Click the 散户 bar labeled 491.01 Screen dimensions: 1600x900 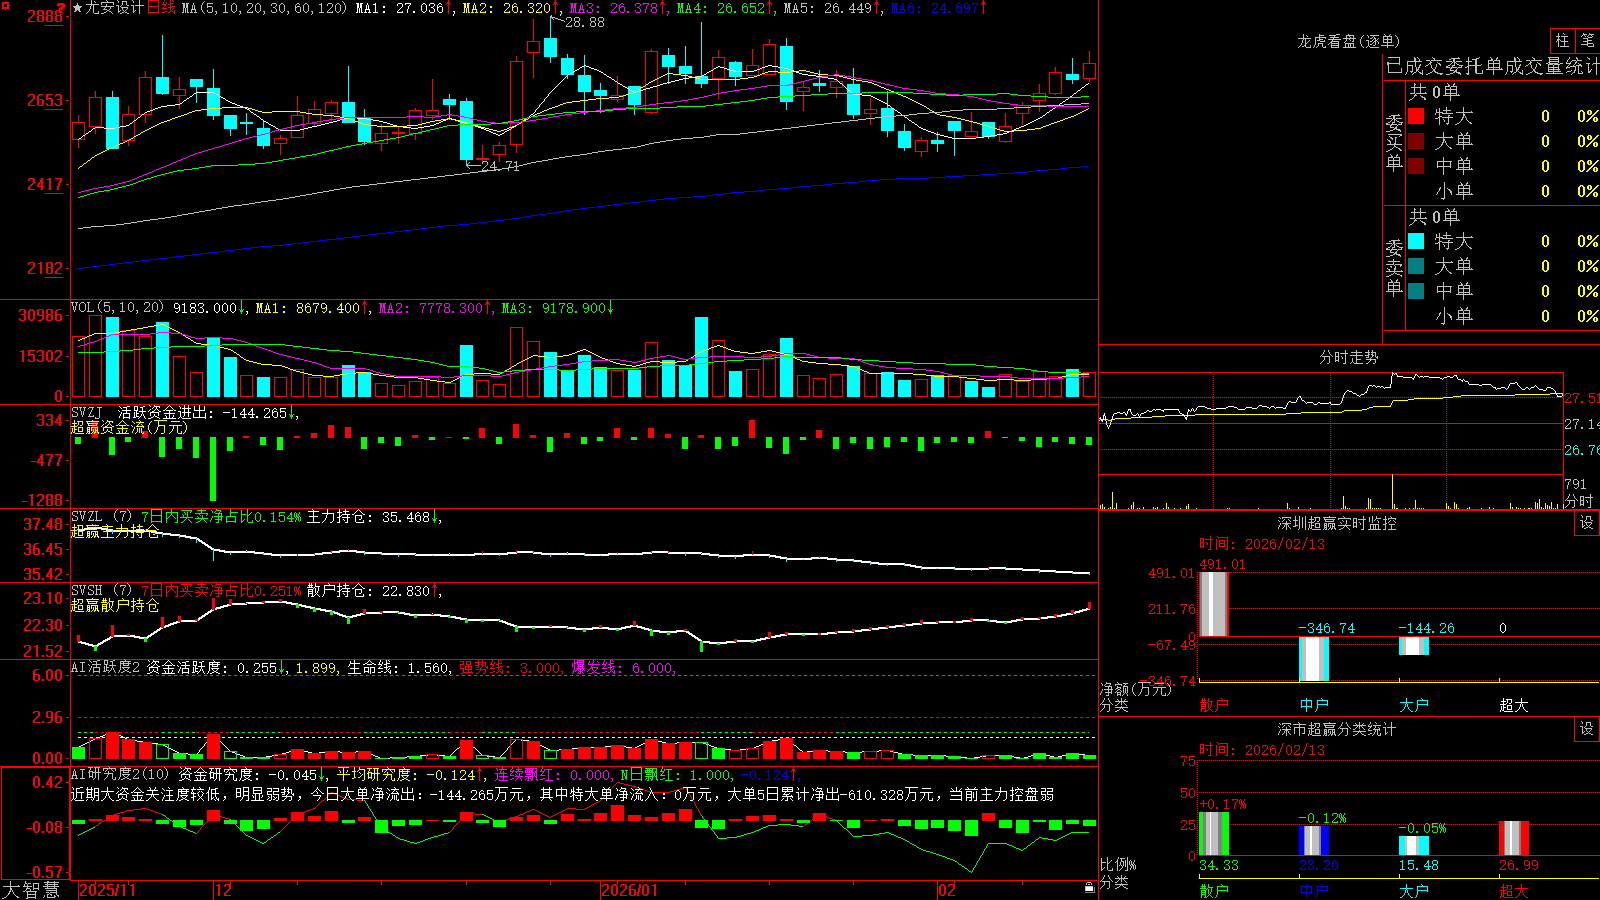tap(1214, 603)
